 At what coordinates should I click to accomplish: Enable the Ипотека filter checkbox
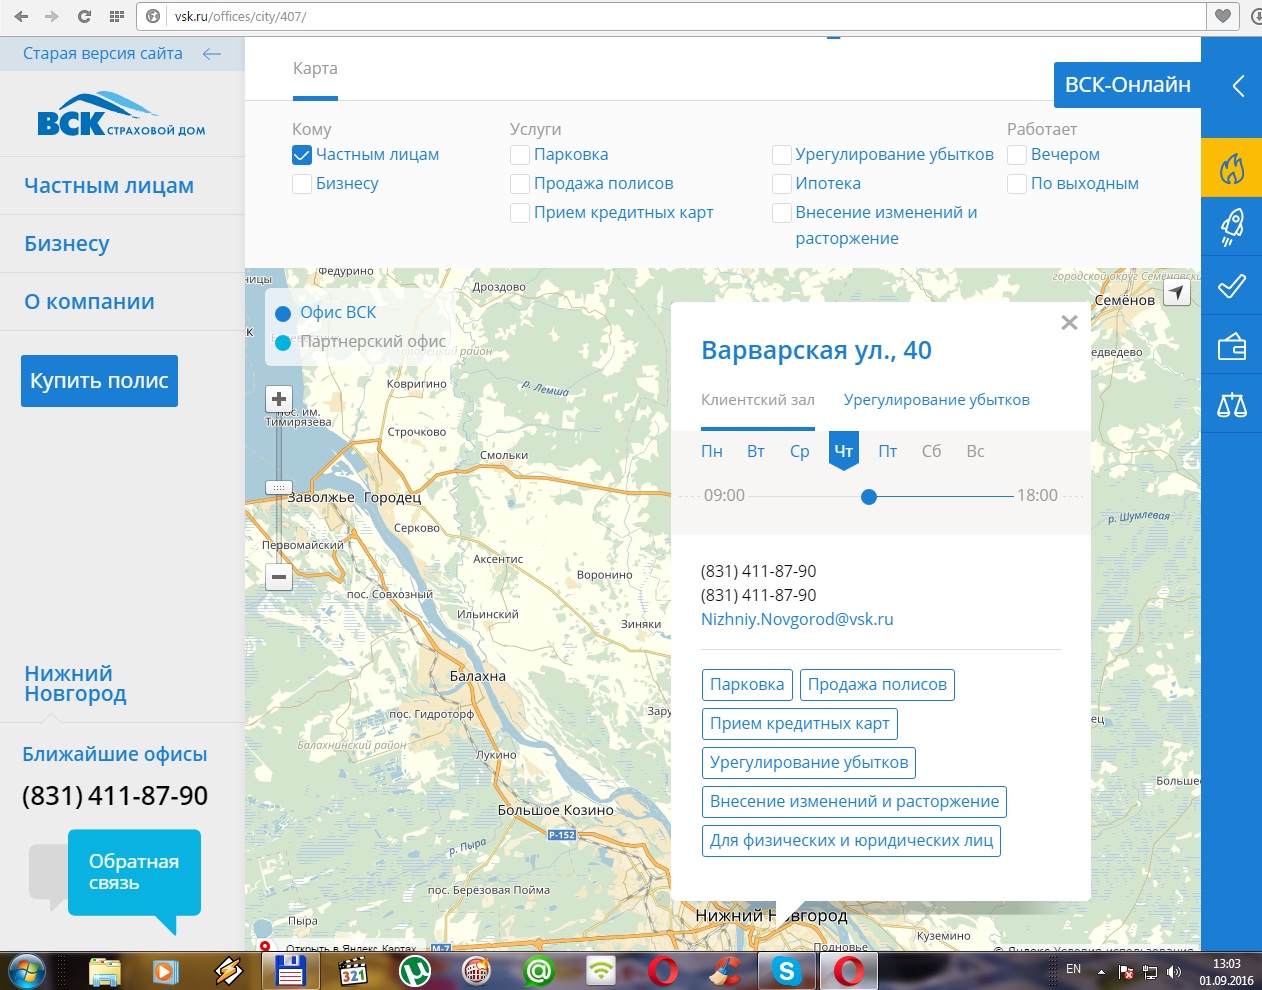pyautogui.click(x=782, y=184)
